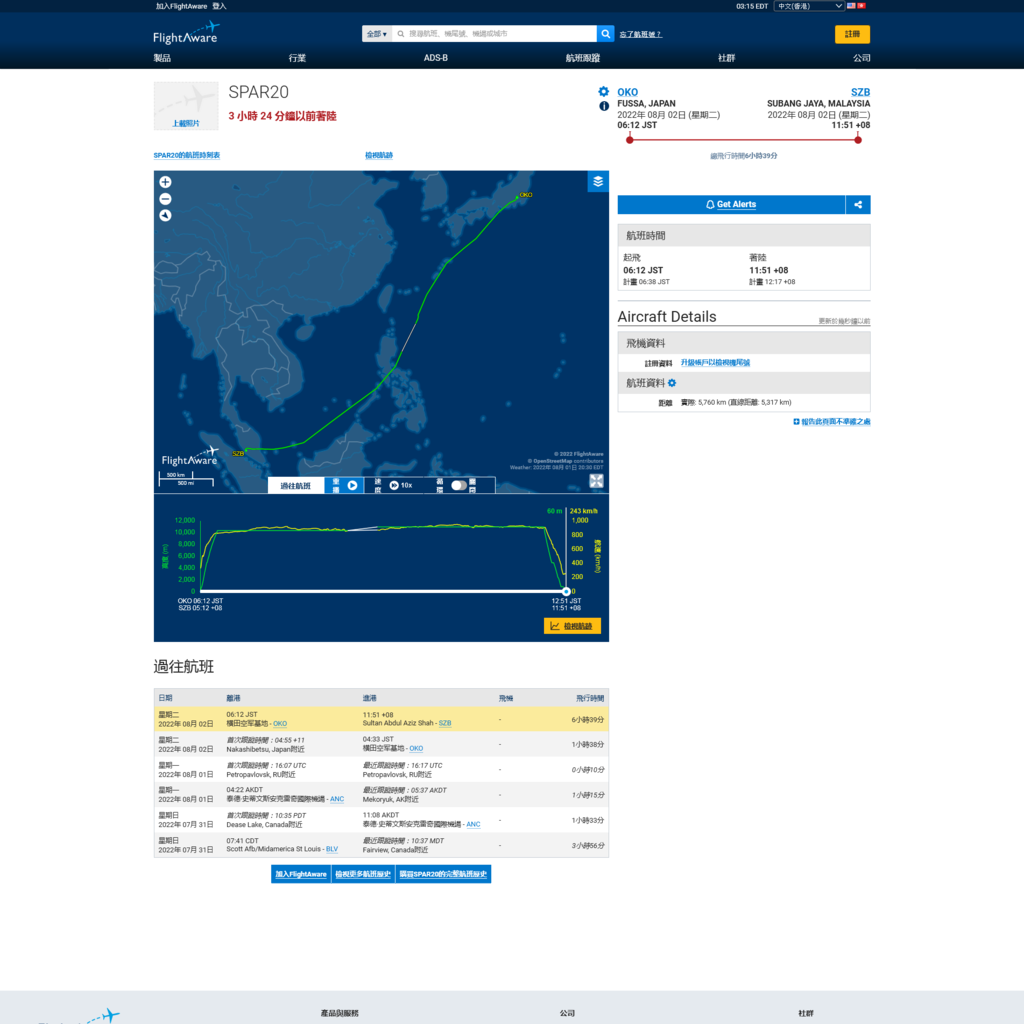Image resolution: width=1024 pixels, height=1024 pixels.
Task: Click the OKO label on the map
Action: [526, 195]
